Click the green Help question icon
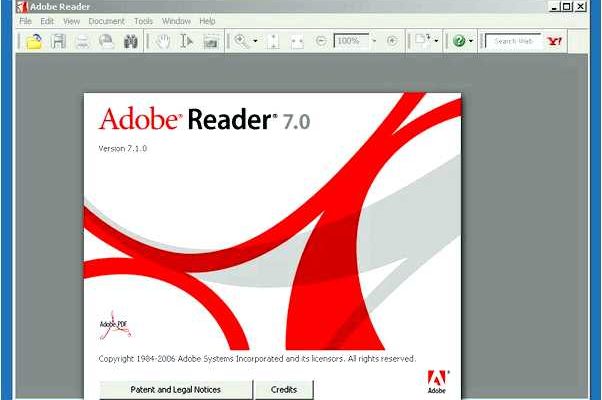Image resolution: width=602 pixels, height=400 pixels. tap(459, 41)
